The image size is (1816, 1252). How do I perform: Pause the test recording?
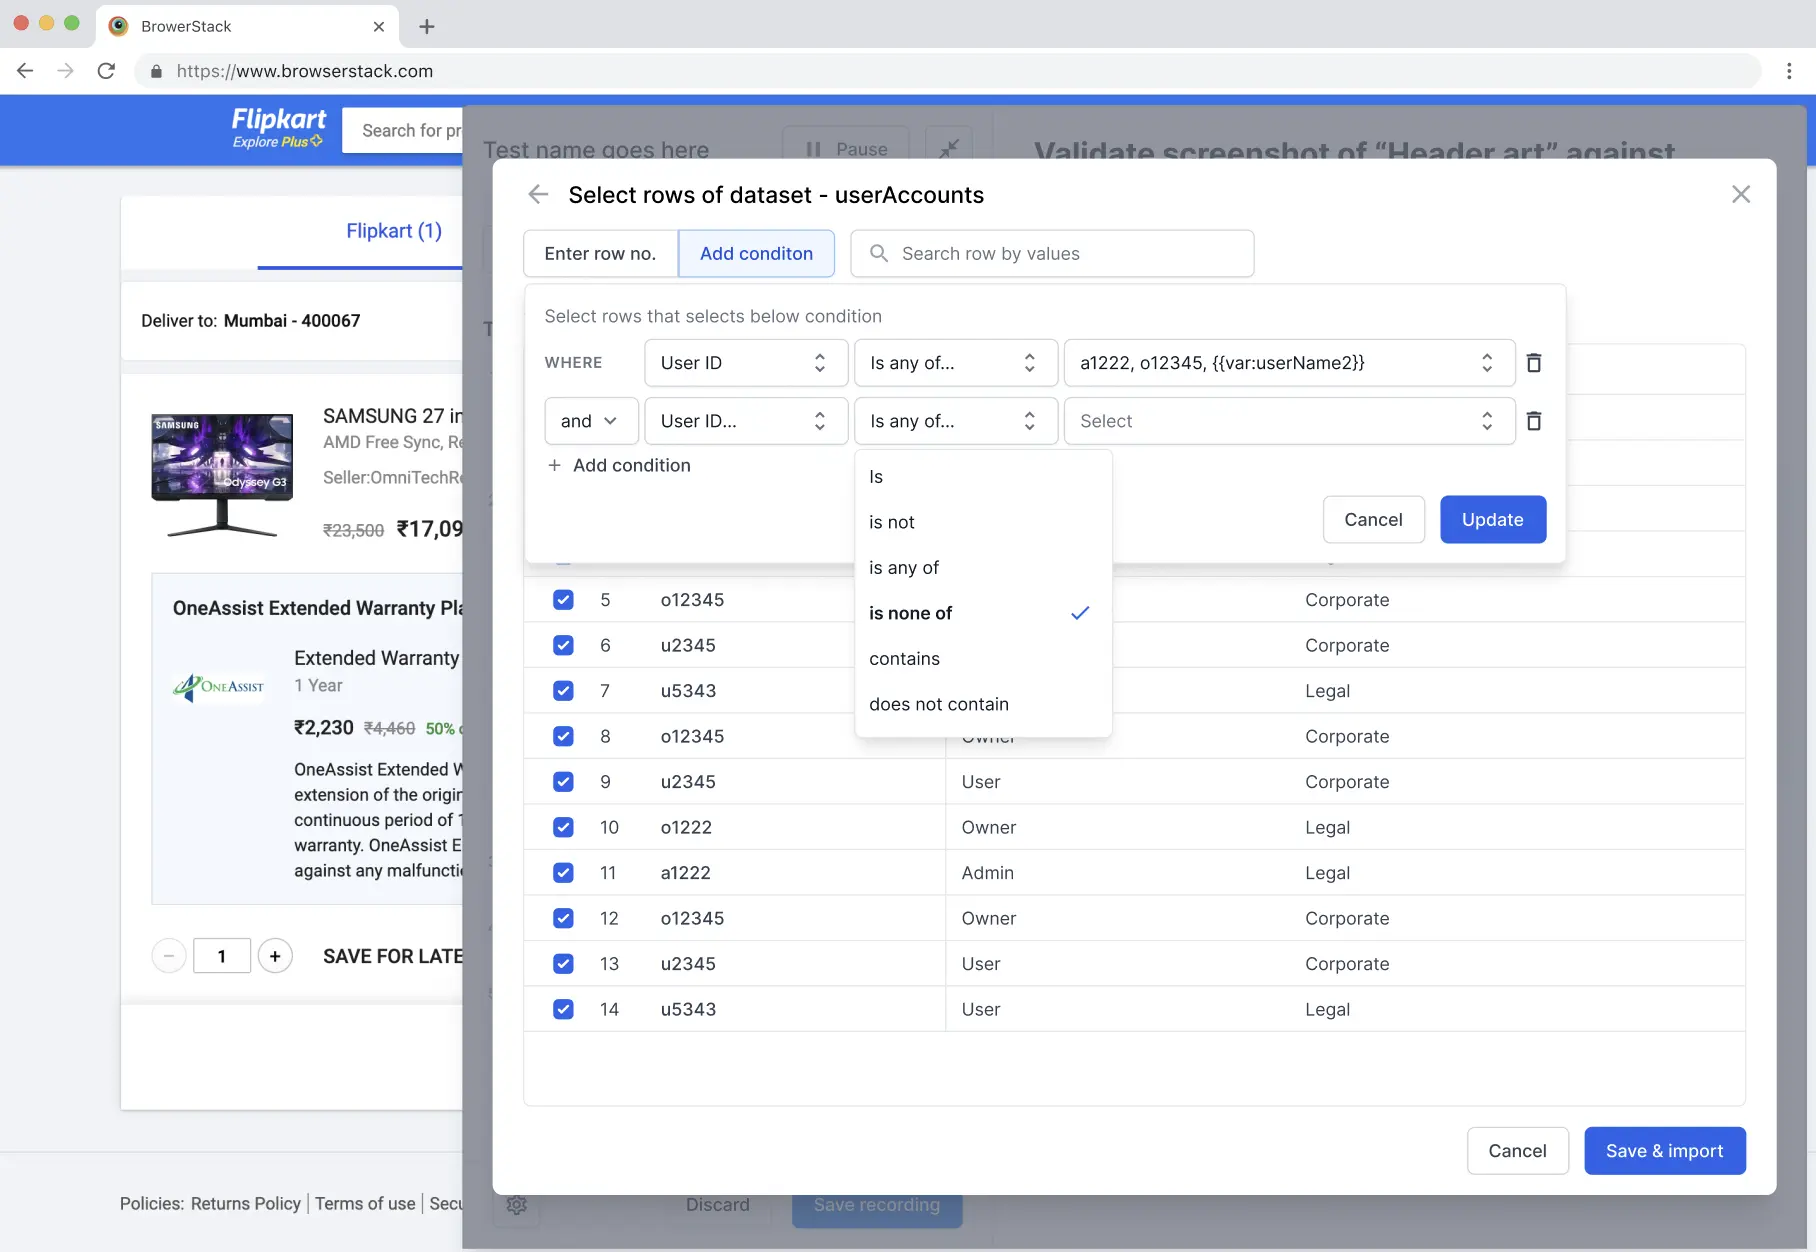(x=845, y=149)
